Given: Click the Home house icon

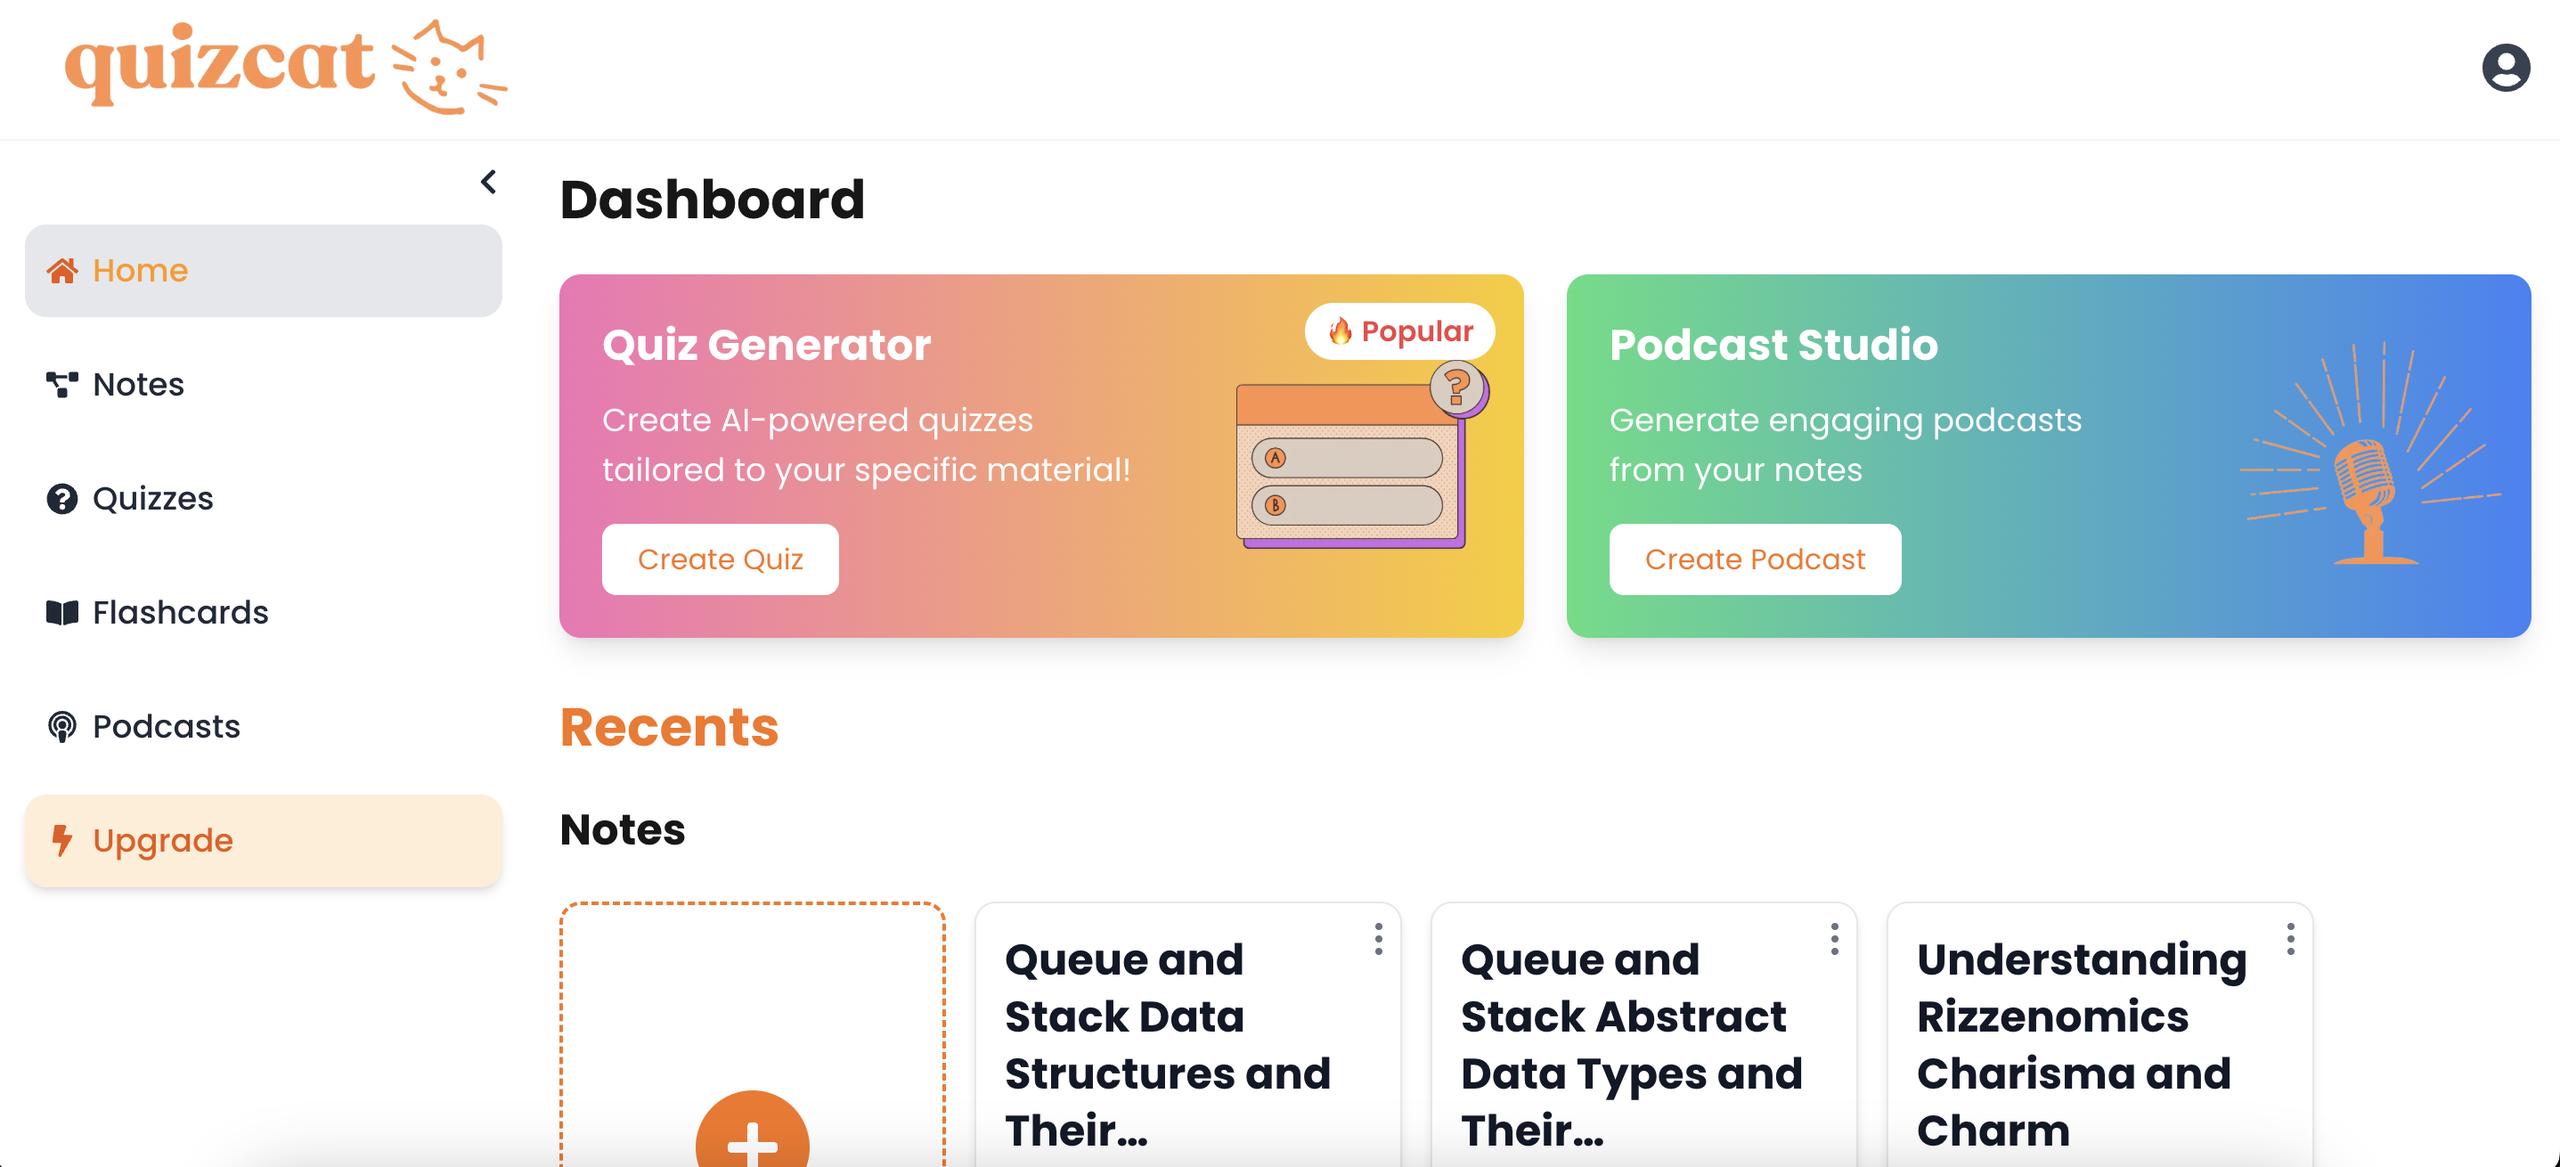Looking at the screenshot, I should [62, 271].
